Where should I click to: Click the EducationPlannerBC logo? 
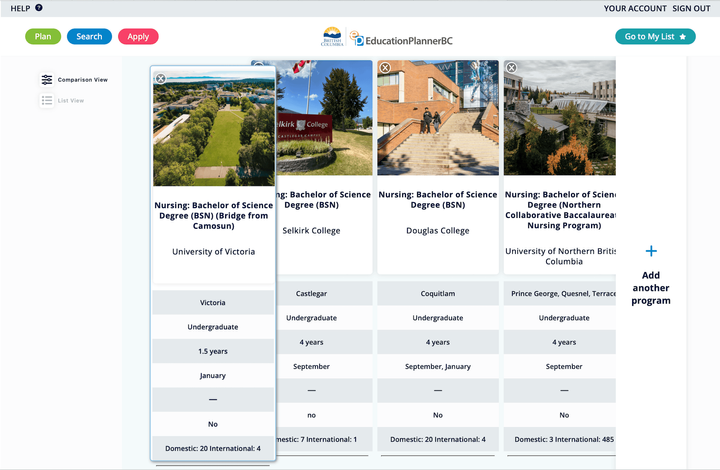coord(401,39)
